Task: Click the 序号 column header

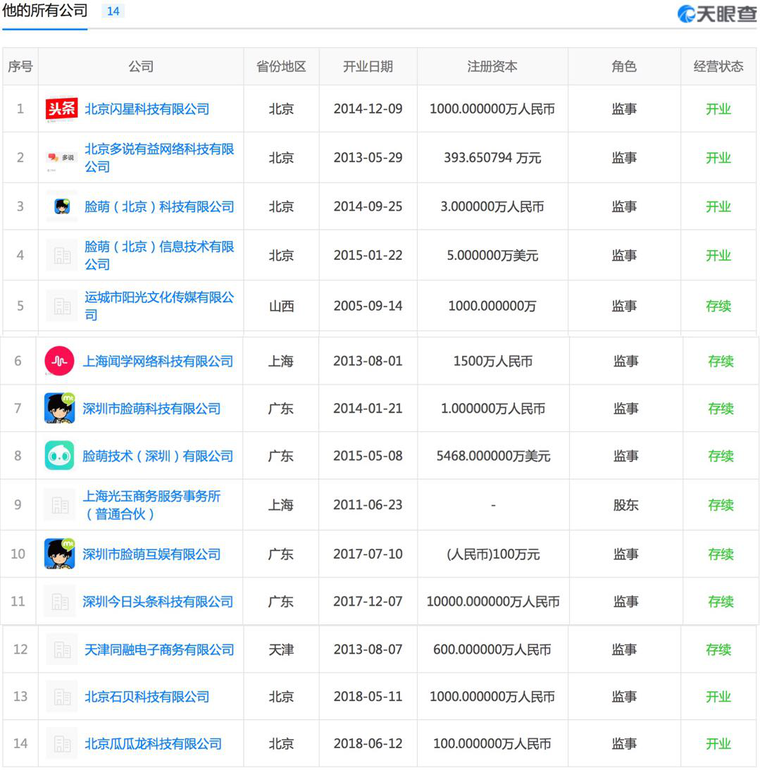Action: pos(20,66)
